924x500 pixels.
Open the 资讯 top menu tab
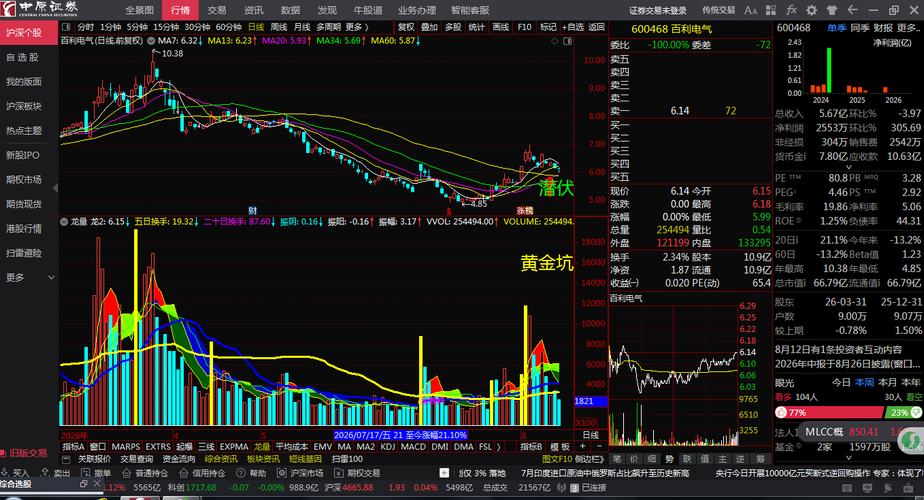[x=253, y=10]
